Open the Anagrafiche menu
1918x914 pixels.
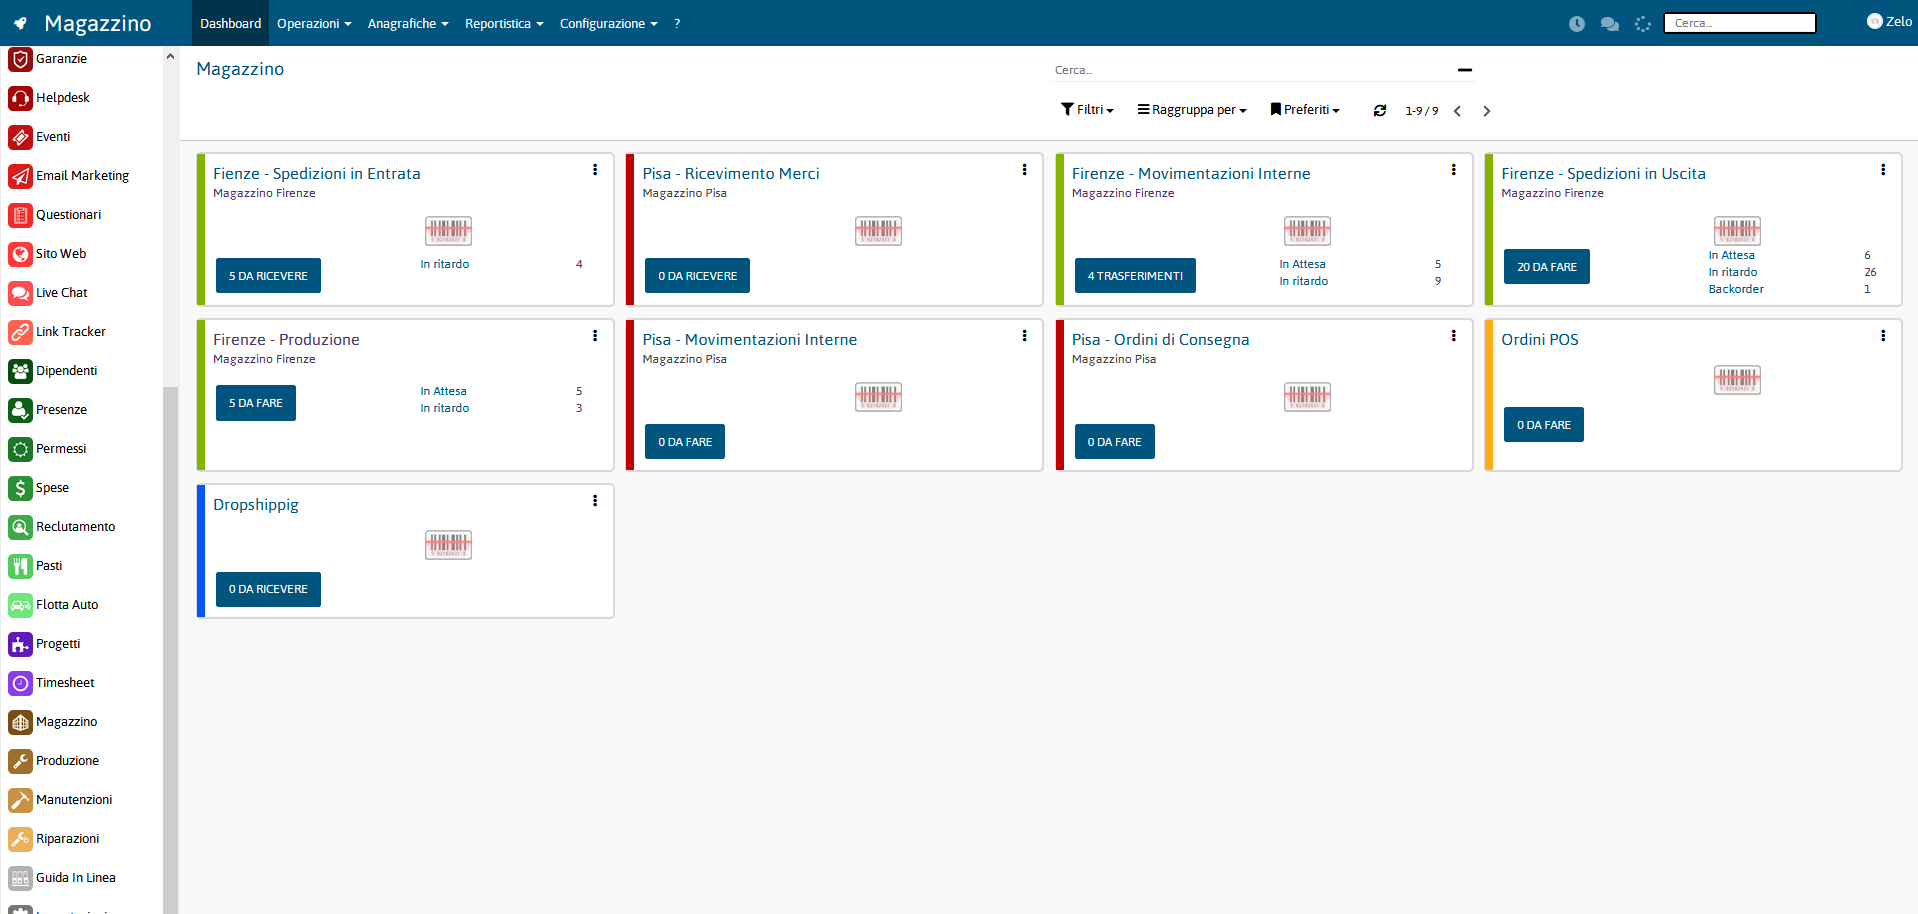(x=408, y=23)
